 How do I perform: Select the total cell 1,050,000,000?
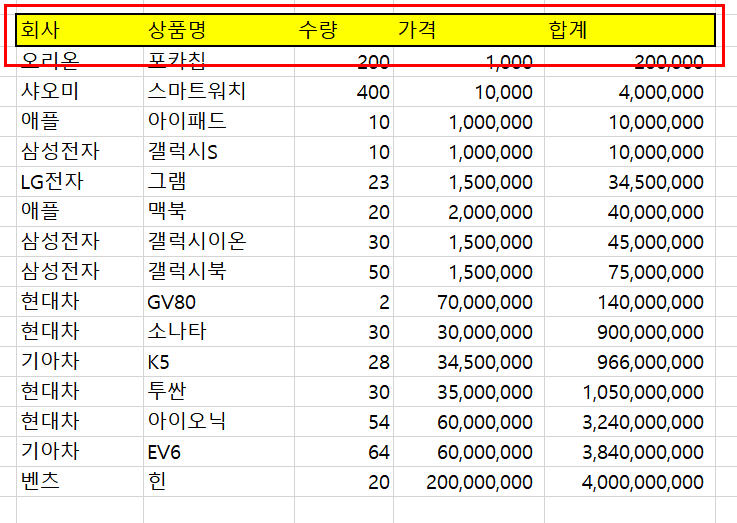629,392
